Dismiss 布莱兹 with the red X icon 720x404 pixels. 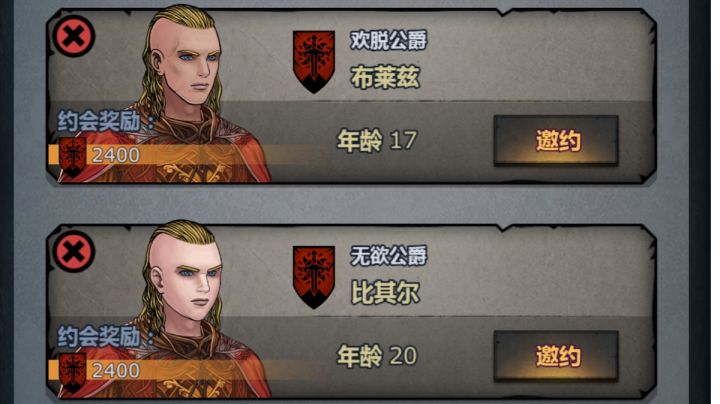coord(74,36)
